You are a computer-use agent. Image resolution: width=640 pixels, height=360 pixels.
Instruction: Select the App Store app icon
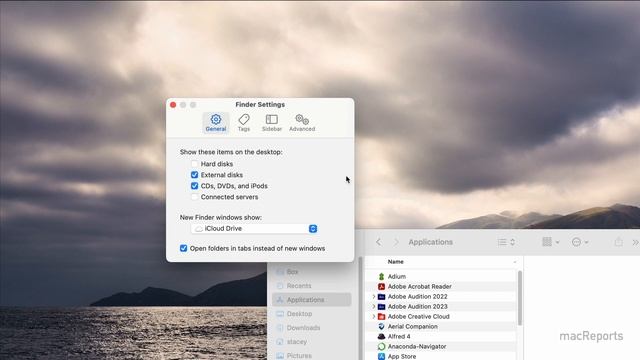pos(381,356)
